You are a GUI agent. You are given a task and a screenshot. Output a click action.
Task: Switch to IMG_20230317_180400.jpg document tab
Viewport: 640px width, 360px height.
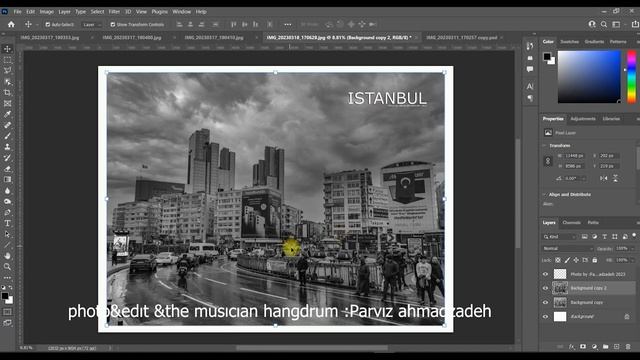(132, 38)
